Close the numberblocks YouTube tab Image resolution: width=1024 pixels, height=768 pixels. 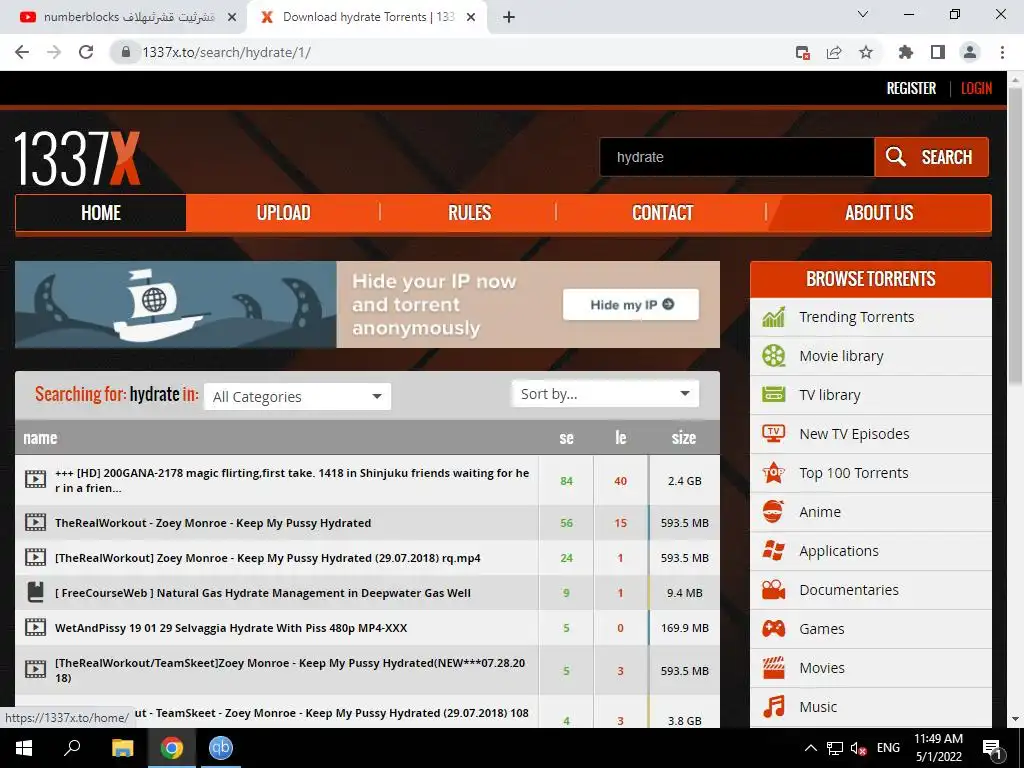(232, 17)
